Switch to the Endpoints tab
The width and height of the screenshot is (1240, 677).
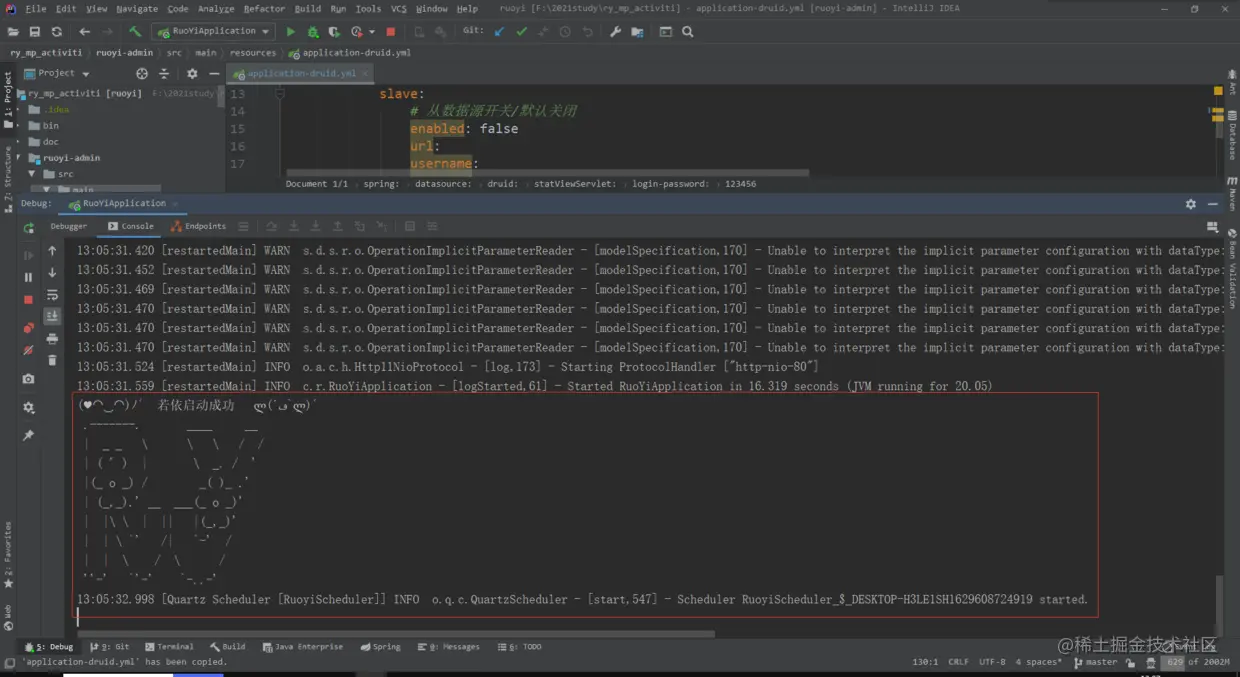[198, 227]
